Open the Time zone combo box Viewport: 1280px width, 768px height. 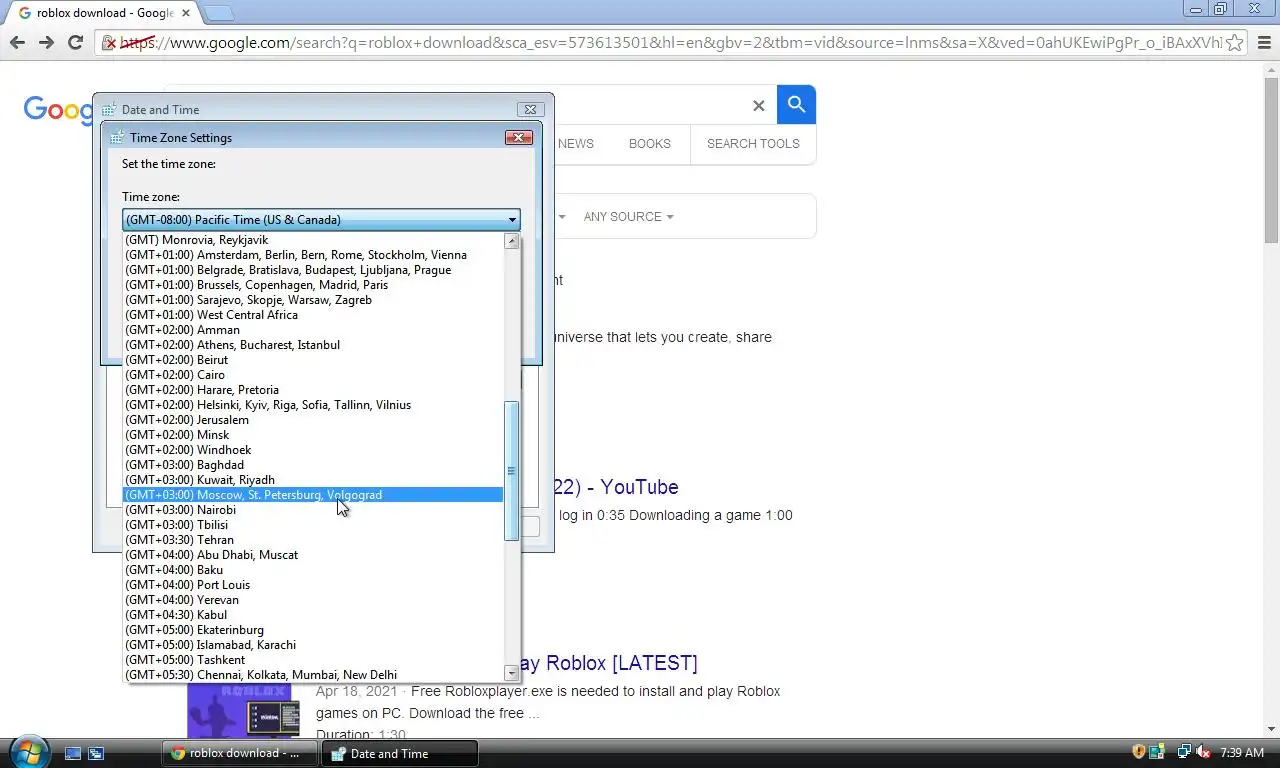coord(321,219)
